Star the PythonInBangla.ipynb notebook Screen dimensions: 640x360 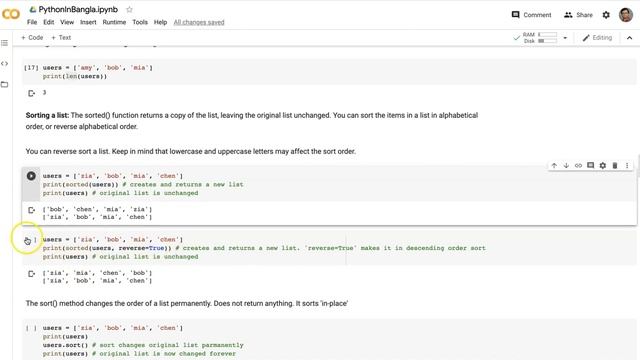click(129, 9)
